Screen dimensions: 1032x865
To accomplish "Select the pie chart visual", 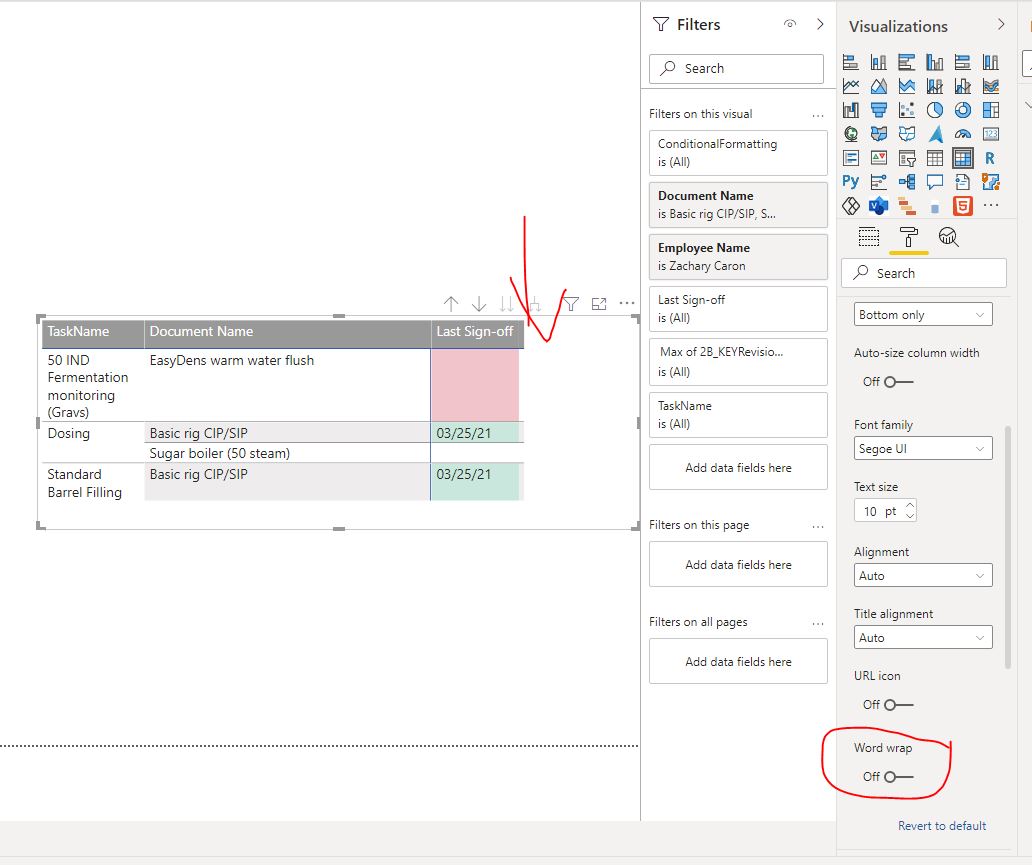I will 935,110.
